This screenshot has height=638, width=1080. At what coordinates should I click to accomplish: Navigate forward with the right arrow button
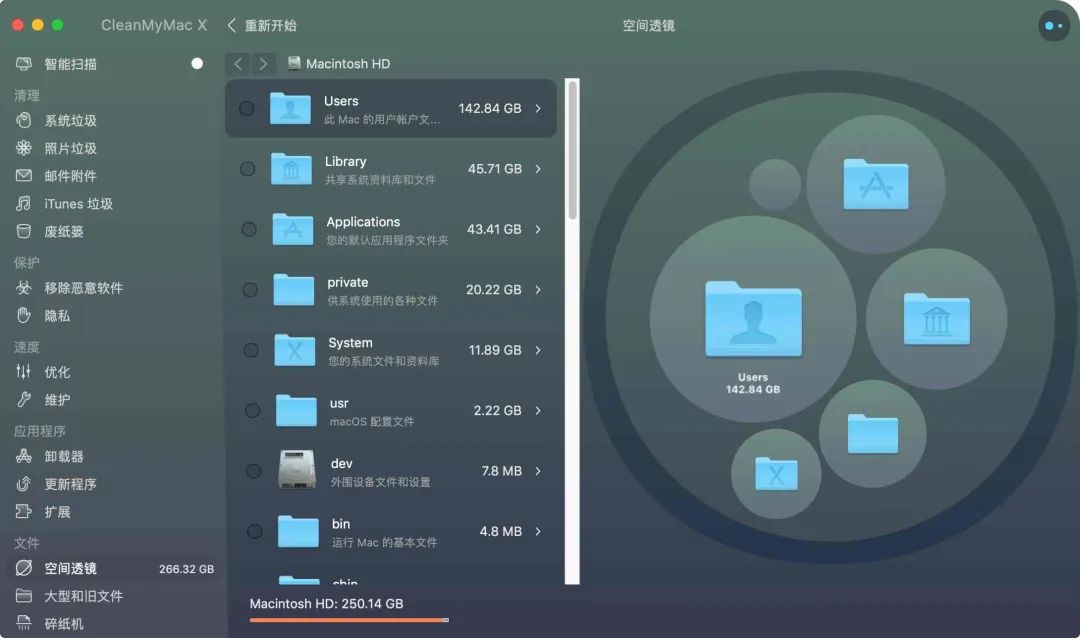[x=263, y=63]
